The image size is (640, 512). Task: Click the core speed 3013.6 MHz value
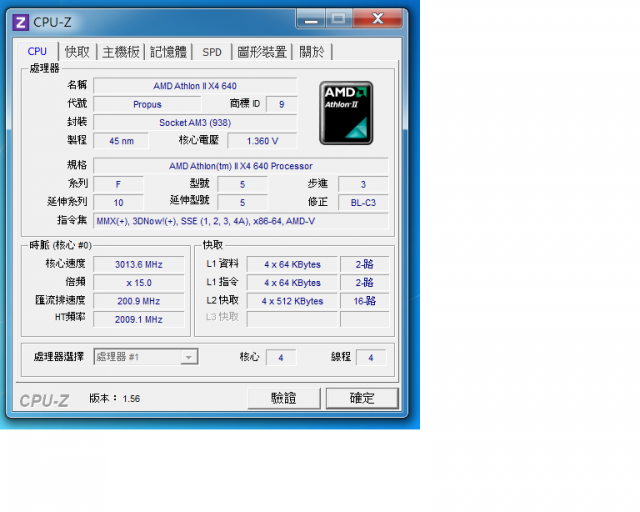tap(139, 265)
